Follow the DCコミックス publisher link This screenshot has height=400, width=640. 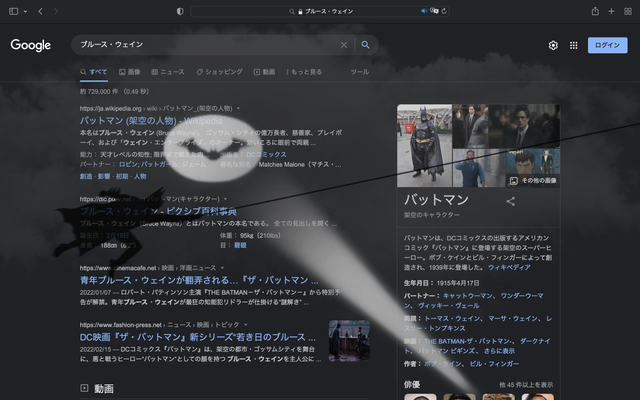pos(266,155)
